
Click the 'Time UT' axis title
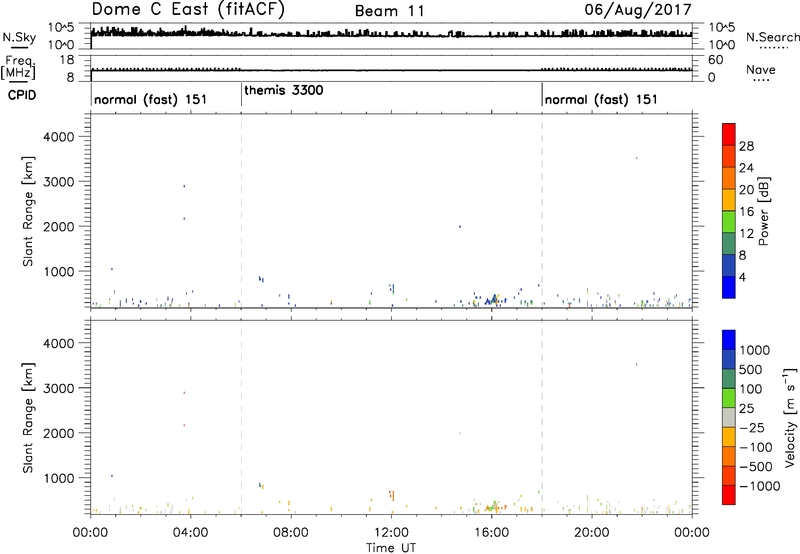pos(391,548)
